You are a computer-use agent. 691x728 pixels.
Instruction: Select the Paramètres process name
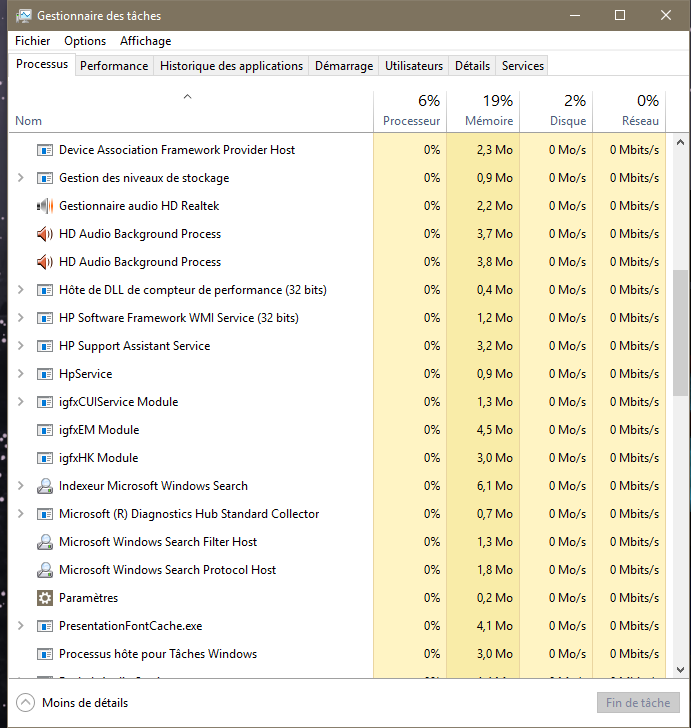[x=88, y=598]
